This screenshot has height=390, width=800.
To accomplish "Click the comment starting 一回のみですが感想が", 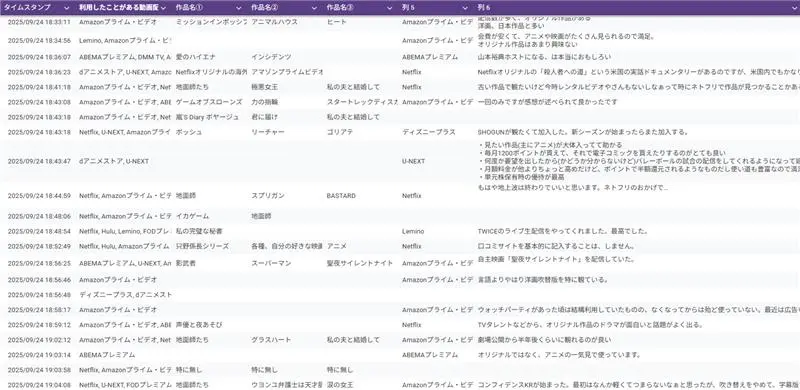I will 547,102.
